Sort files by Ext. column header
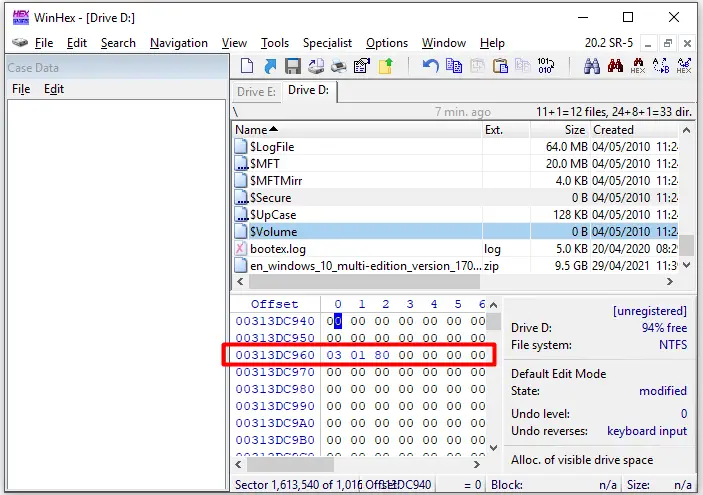This screenshot has height=495, width=703. [506, 130]
